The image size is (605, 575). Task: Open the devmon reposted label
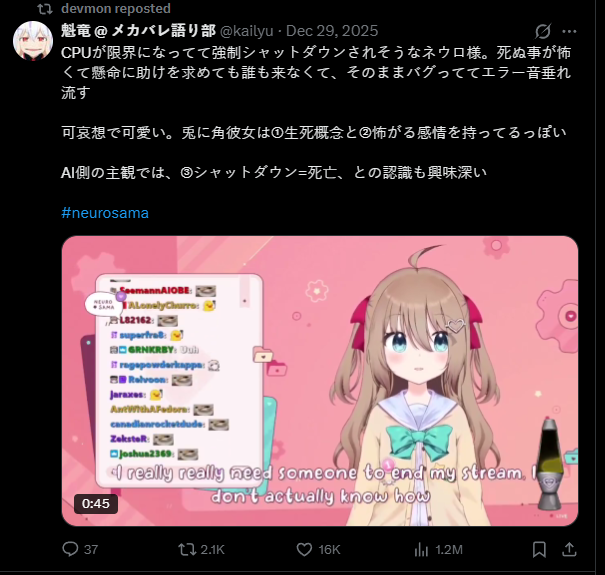tap(116, 8)
